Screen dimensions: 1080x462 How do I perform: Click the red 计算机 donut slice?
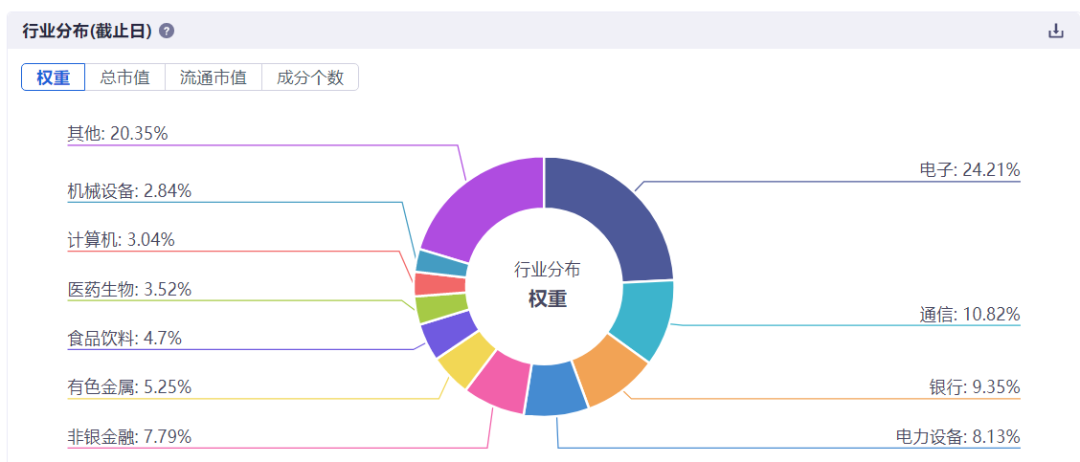point(439,284)
